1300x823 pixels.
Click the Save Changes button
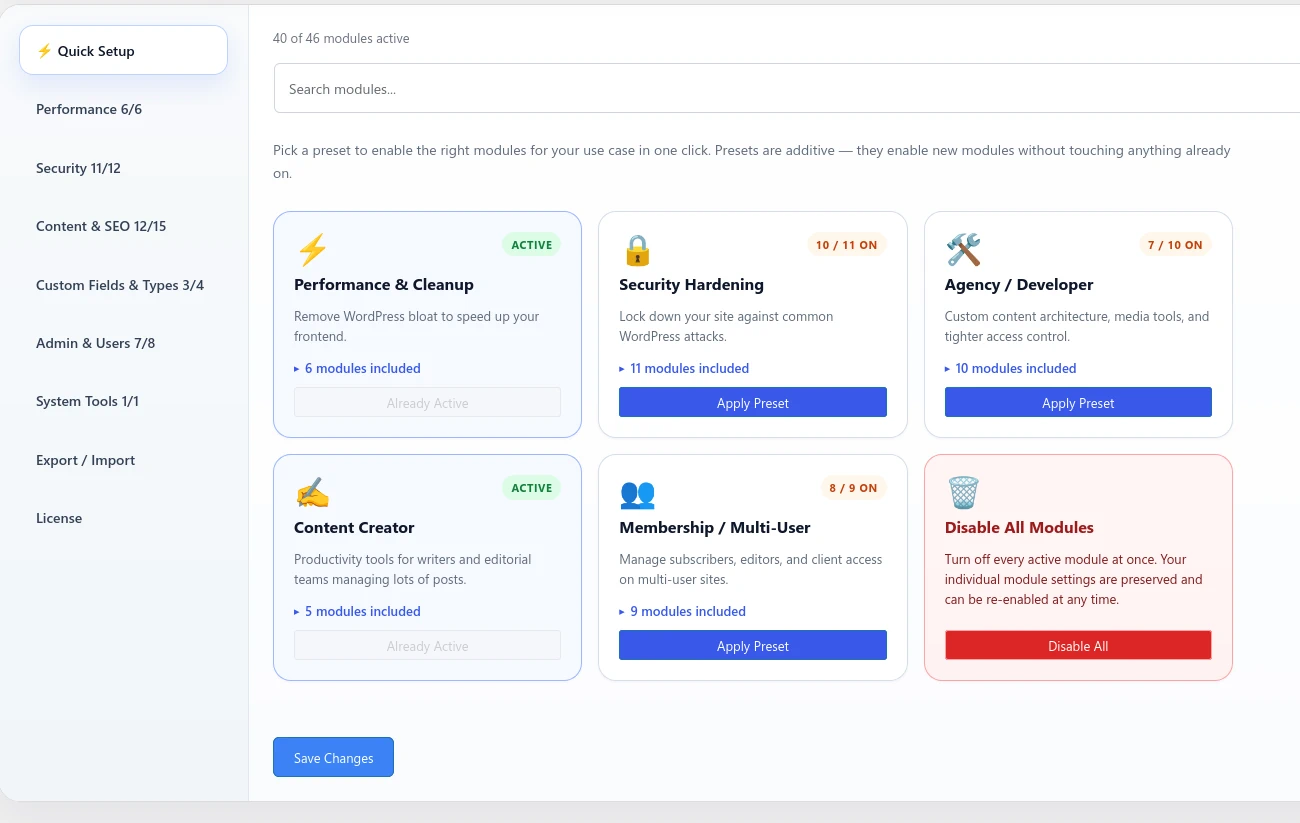(333, 757)
